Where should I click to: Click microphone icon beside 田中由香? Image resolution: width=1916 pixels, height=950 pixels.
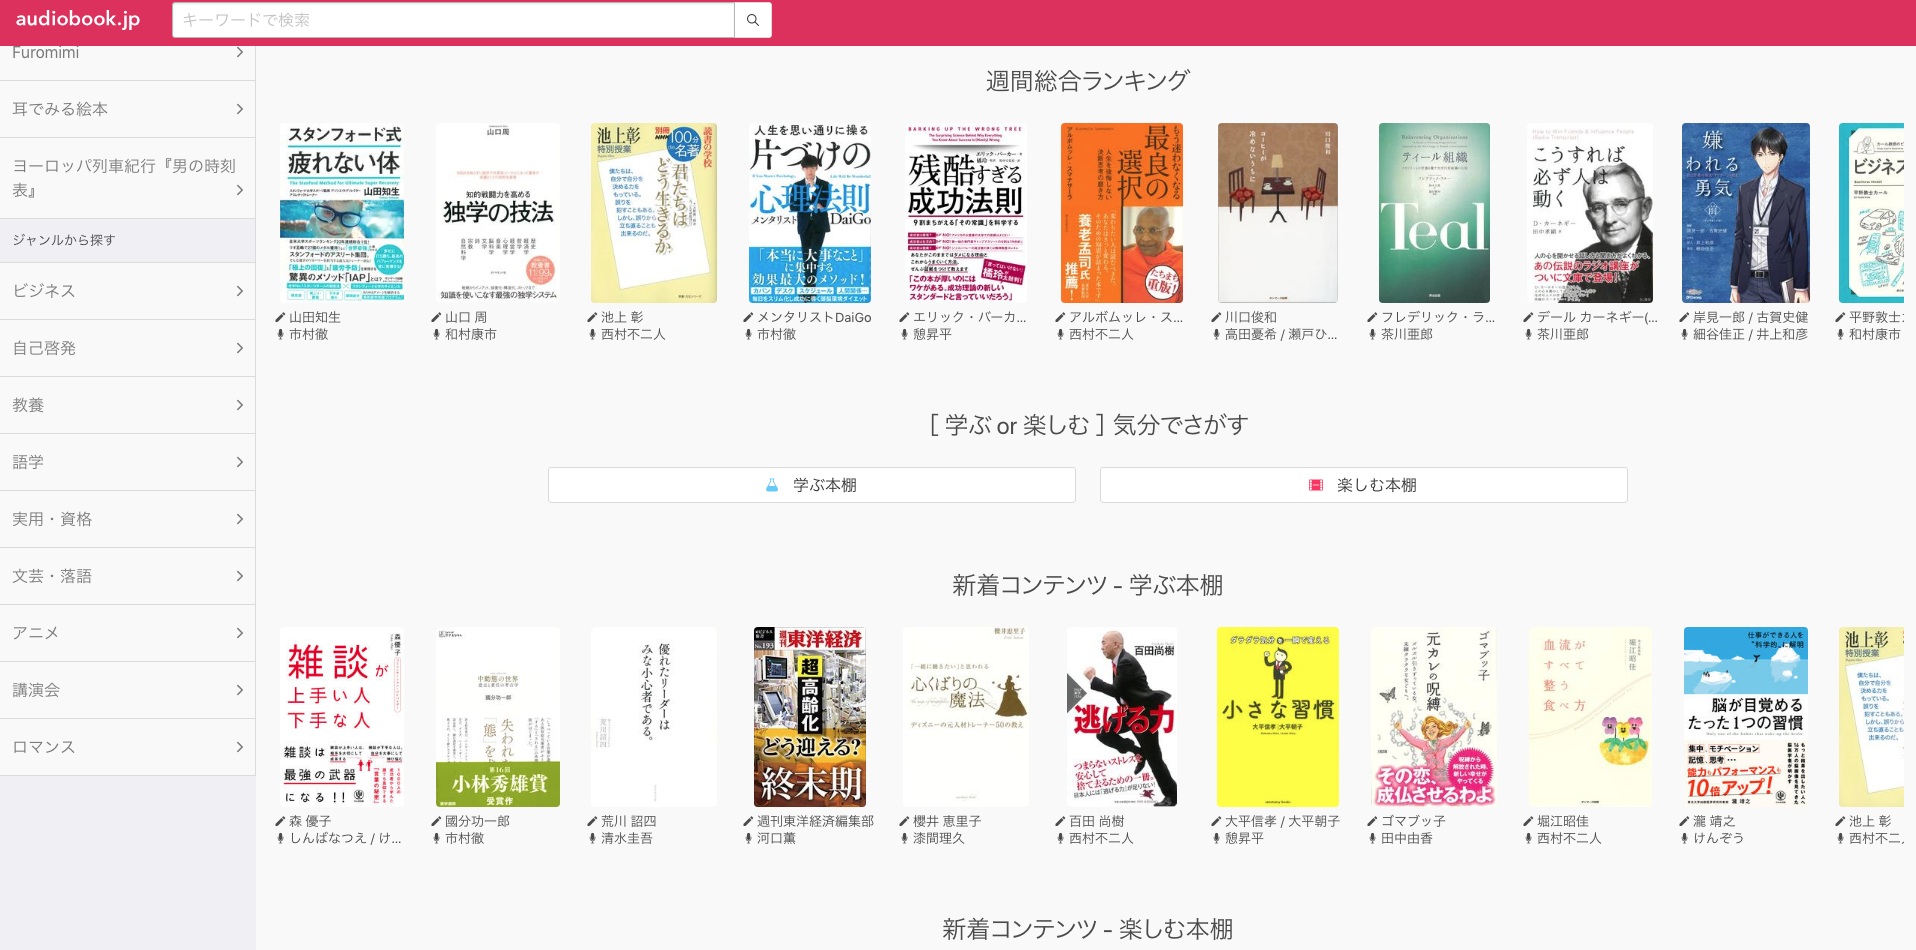1372,838
